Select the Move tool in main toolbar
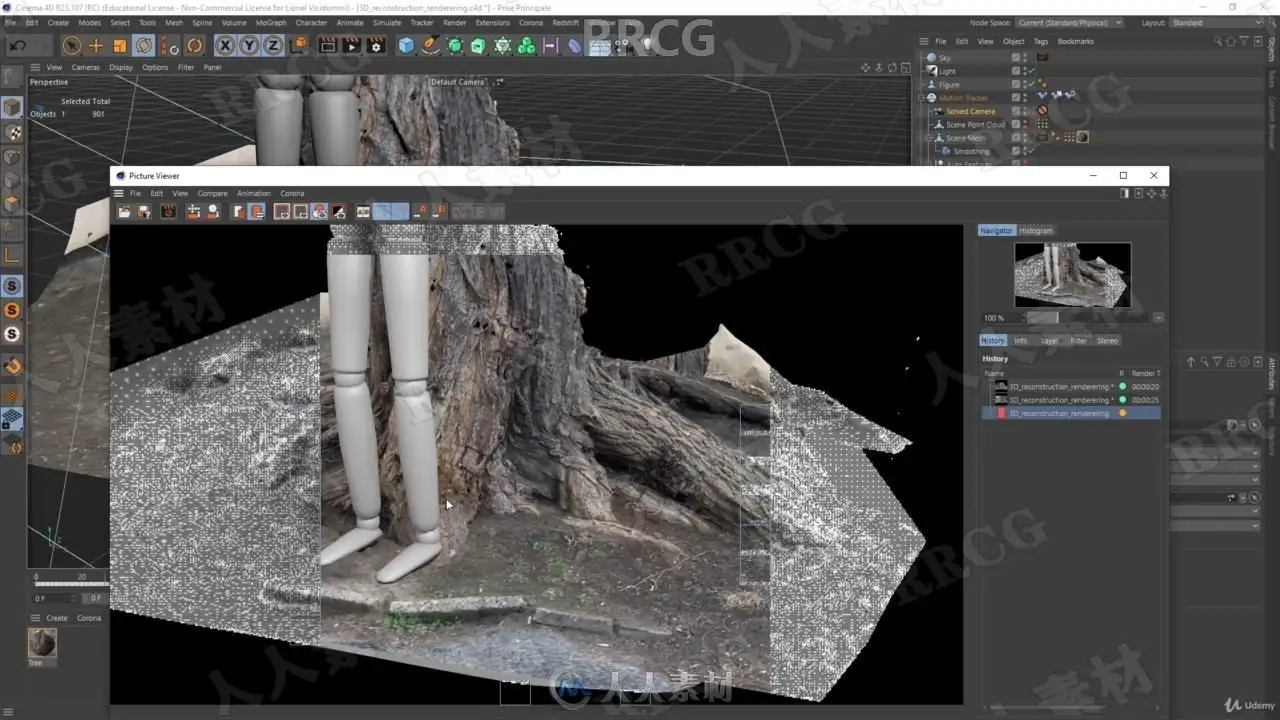This screenshot has height=720, width=1280. tap(96, 45)
